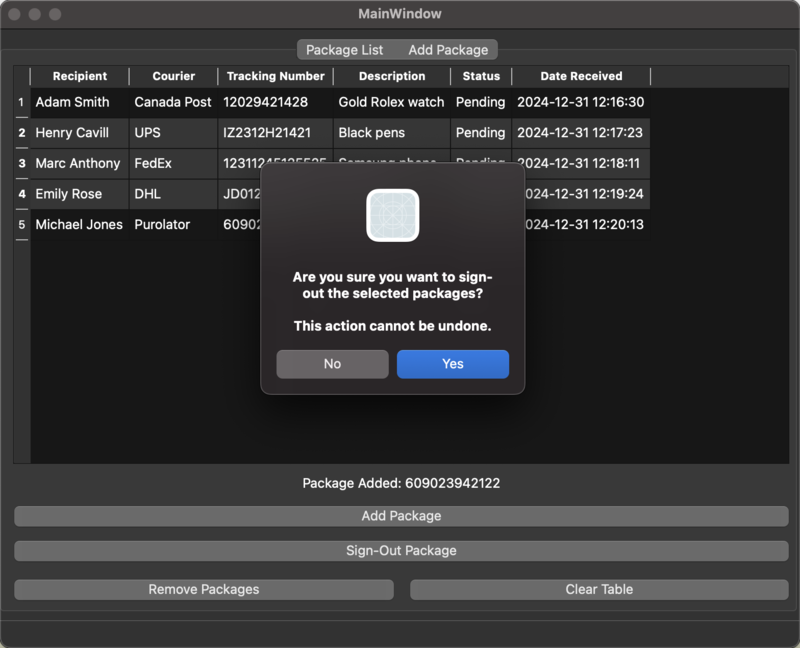Click the application icon in the dialog
This screenshot has width=800, height=648.
tap(392, 215)
